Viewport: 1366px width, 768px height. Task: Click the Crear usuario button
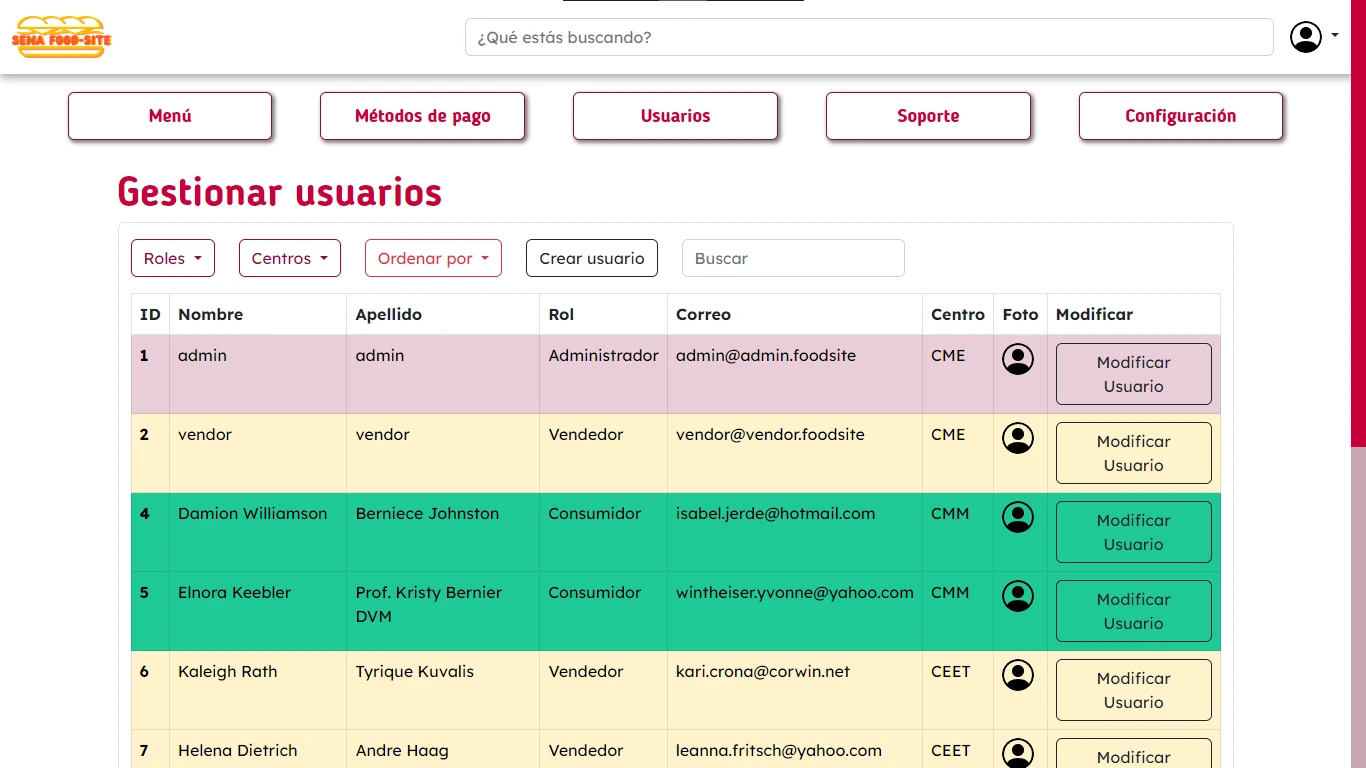point(592,258)
